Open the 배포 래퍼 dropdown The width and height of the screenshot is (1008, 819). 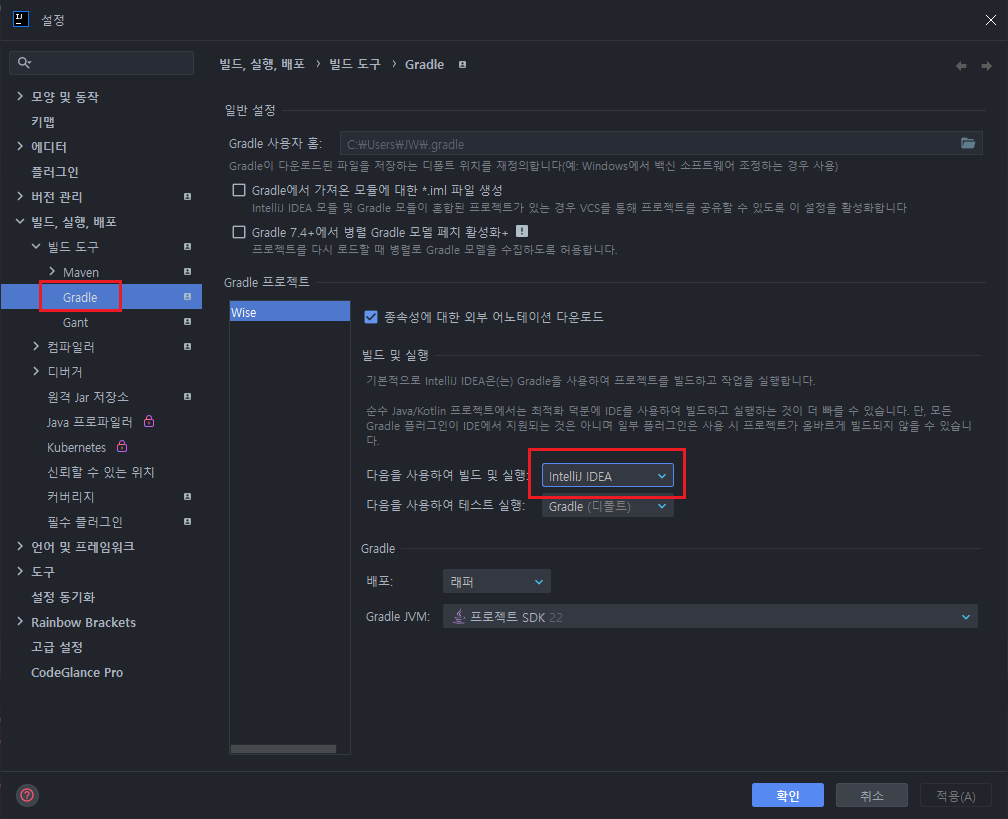(x=496, y=581)
